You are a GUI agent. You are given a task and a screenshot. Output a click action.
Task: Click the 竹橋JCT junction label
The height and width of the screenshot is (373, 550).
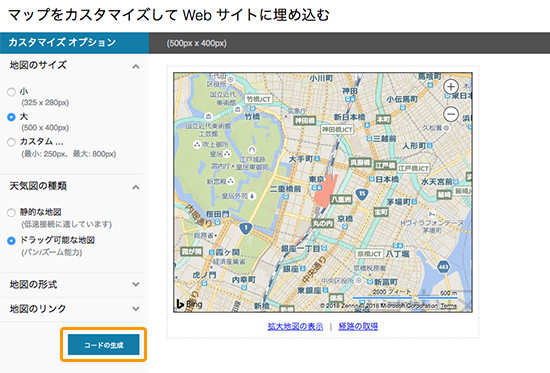click(259, 99)
